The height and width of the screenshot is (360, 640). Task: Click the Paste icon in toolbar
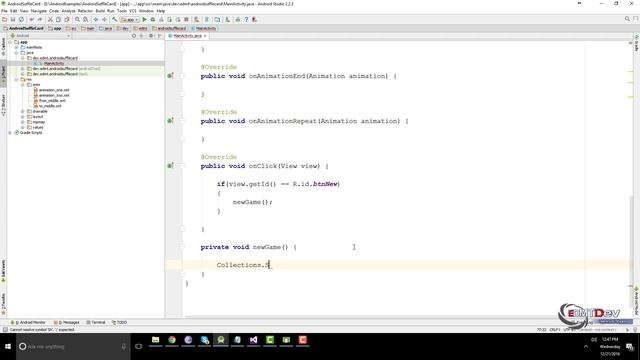(x=67, y=20)
